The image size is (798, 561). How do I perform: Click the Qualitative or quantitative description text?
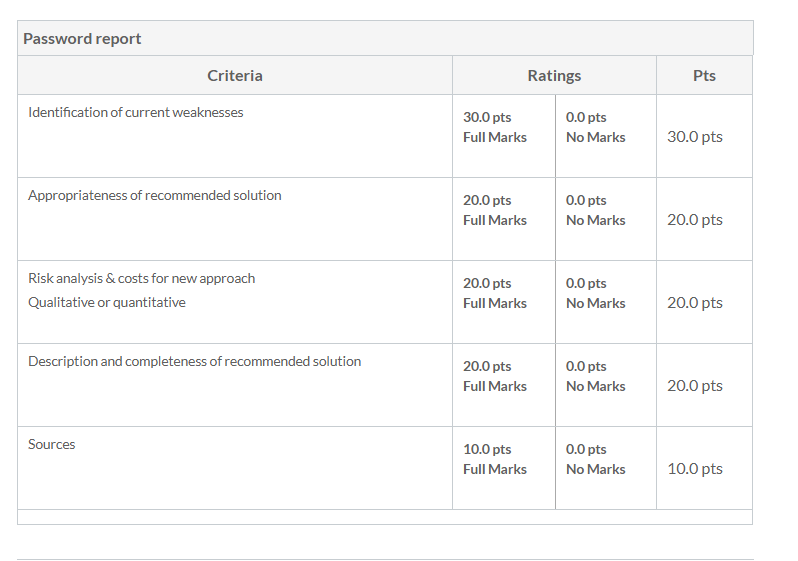pos(107,302)
